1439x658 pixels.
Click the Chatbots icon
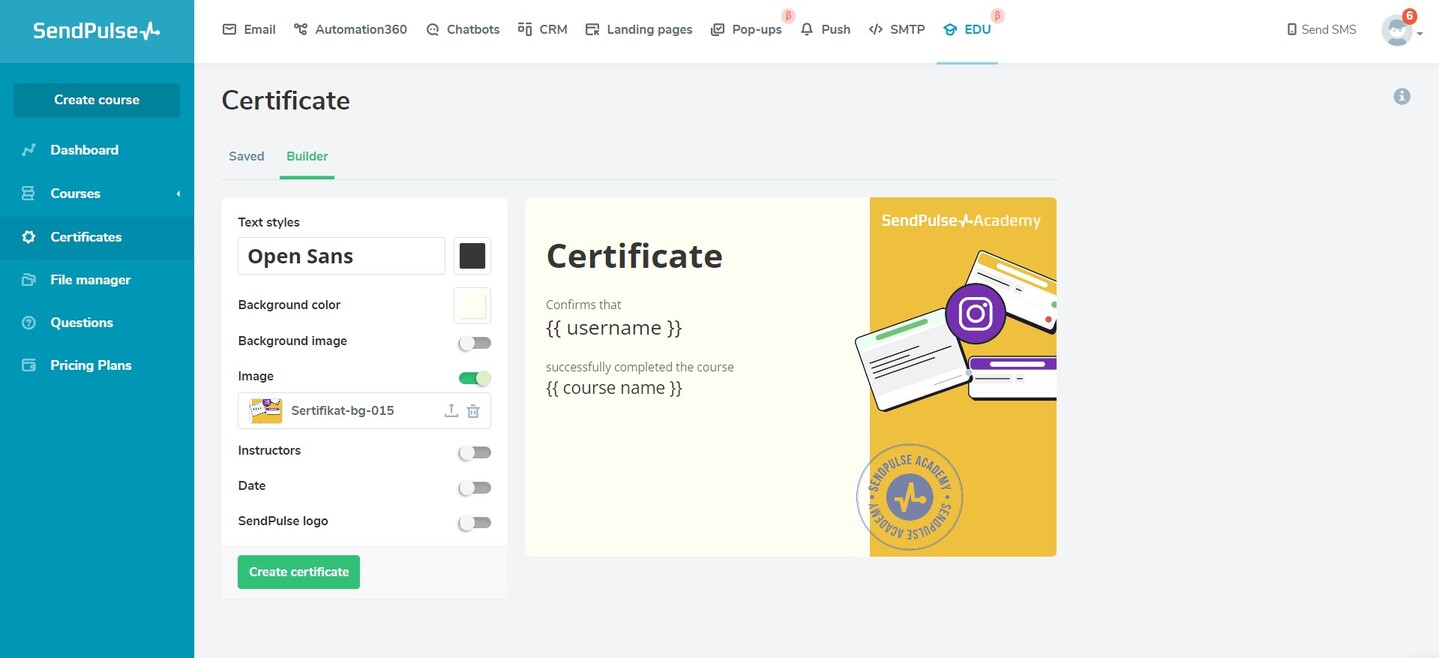click(432, 30)
